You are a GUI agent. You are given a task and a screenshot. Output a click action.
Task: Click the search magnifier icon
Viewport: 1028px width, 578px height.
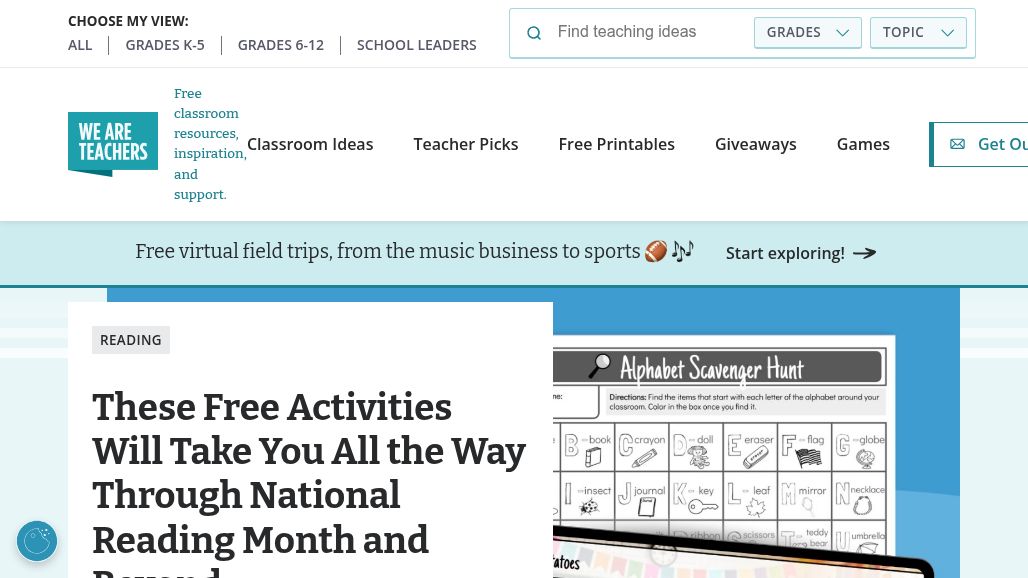534,33
